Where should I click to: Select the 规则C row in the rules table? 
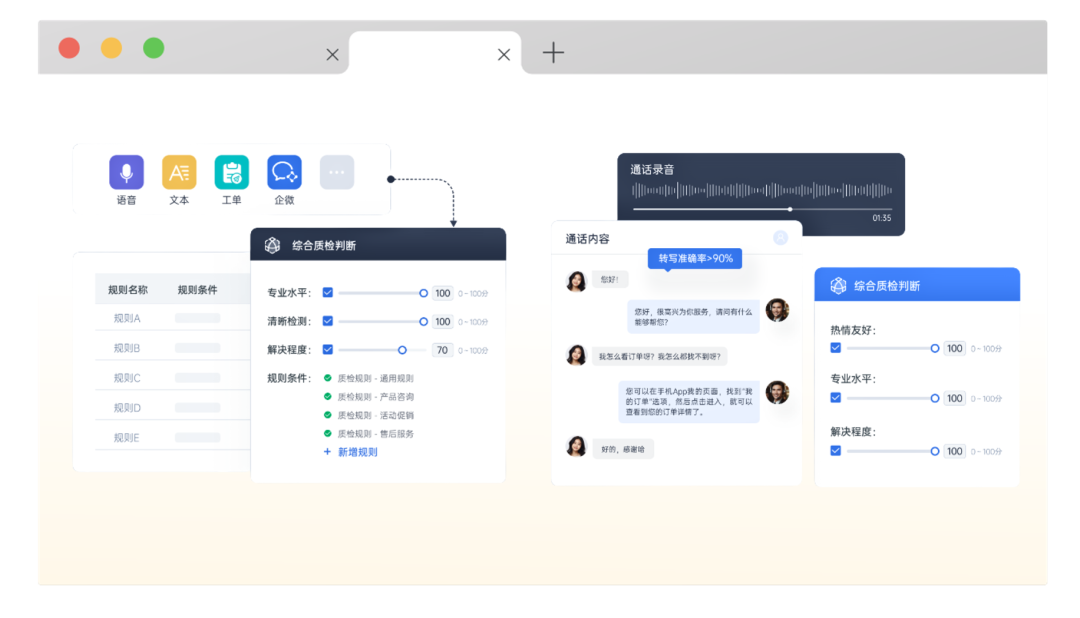click(172, 378)
